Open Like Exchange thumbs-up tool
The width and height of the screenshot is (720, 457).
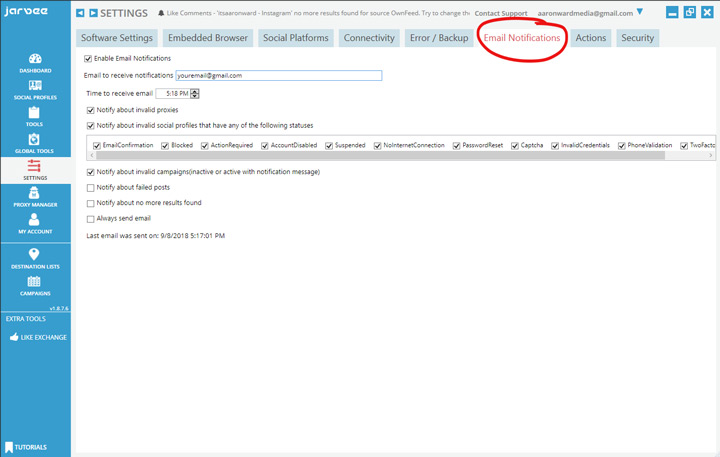[x=39, y=337]
